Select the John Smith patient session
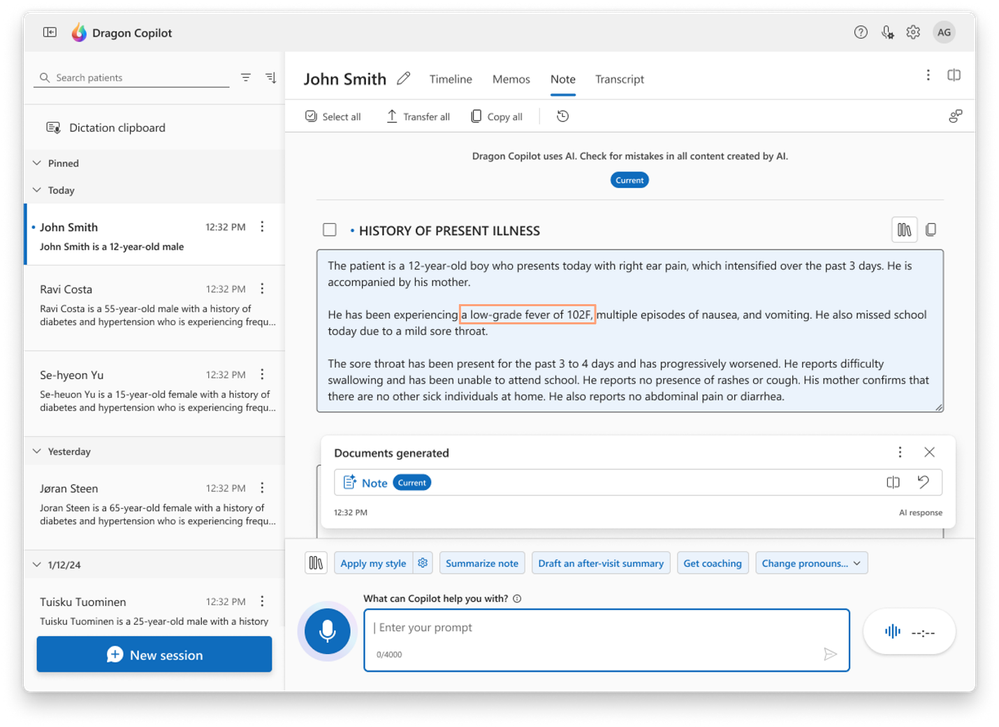The width and height of the screenshot is (999, 727). point(154,235)
